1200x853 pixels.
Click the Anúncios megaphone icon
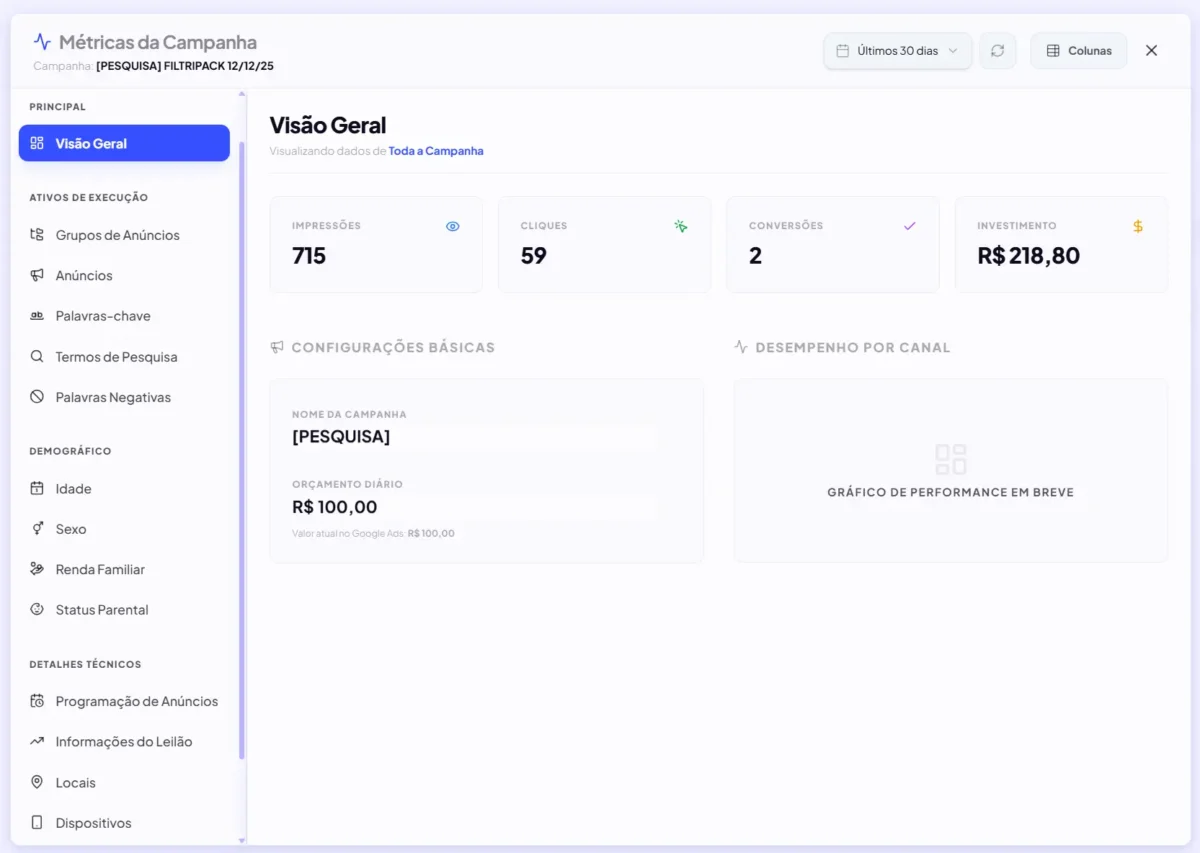tap(37, 275)
